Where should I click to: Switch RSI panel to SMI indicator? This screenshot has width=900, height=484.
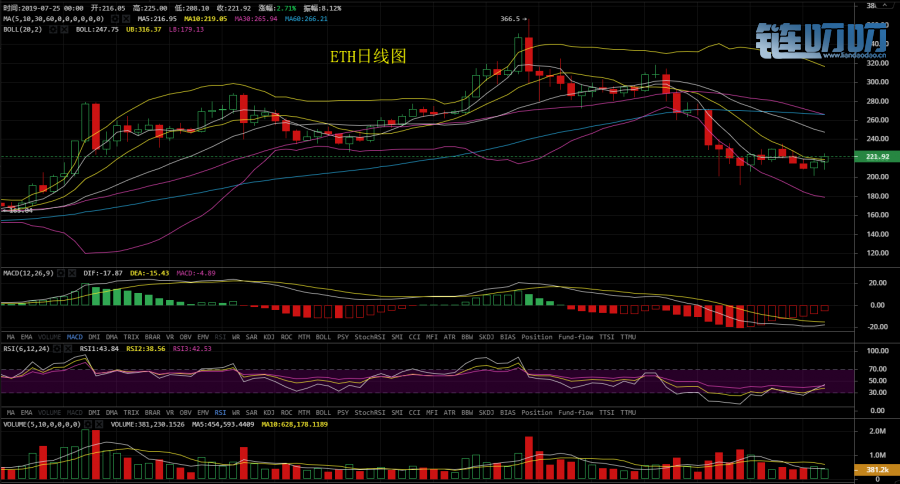click(x=397, y=413)
